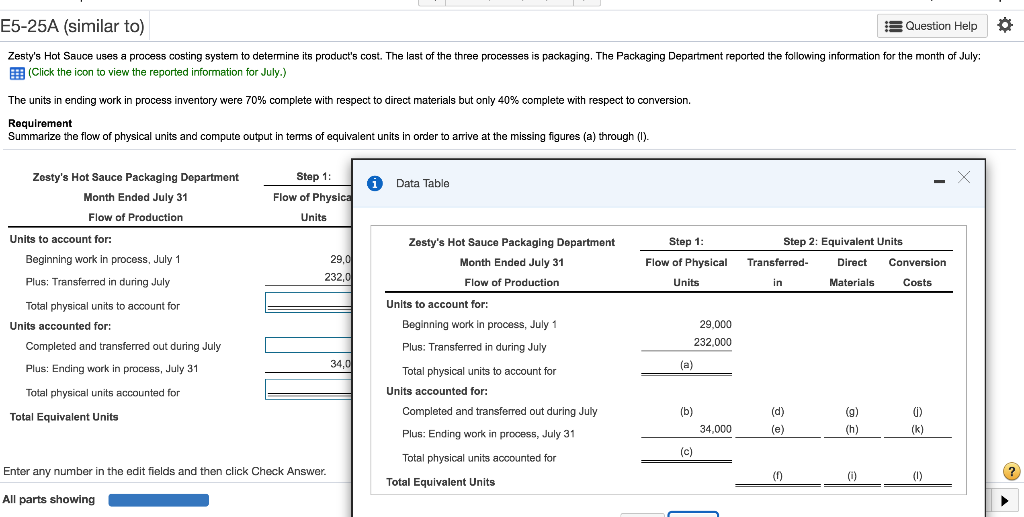The image size is (1024, 517).
Task: Click 'Step 2: Equivalent Units' header
Action: point(843,242)
